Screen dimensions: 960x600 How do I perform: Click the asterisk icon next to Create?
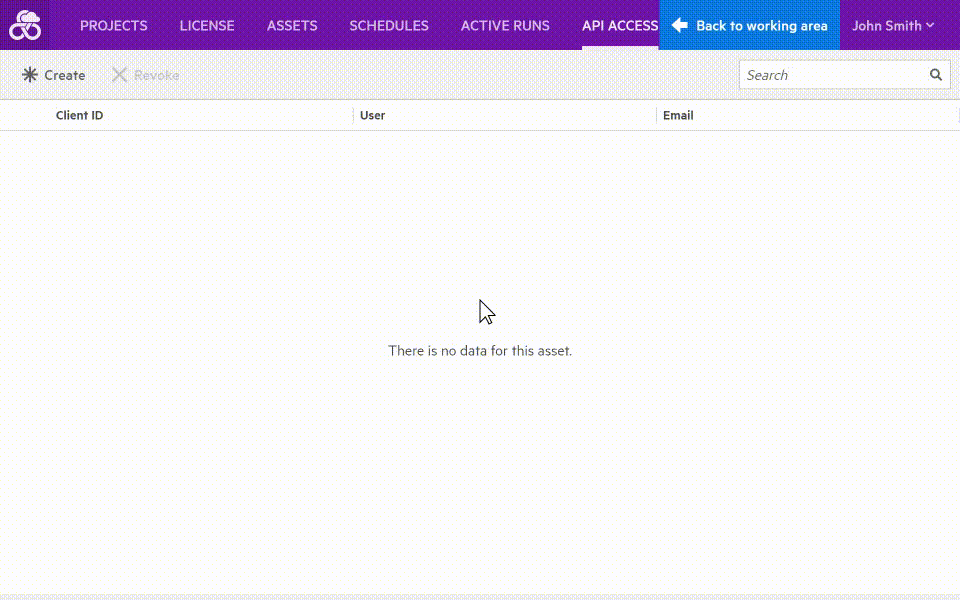pyautogui.click(x=28, y=74)
